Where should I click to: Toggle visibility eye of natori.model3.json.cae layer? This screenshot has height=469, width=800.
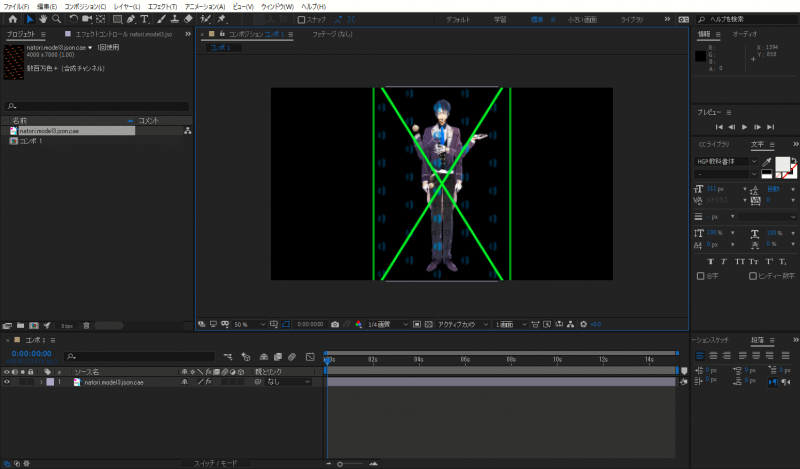(7, 382)
